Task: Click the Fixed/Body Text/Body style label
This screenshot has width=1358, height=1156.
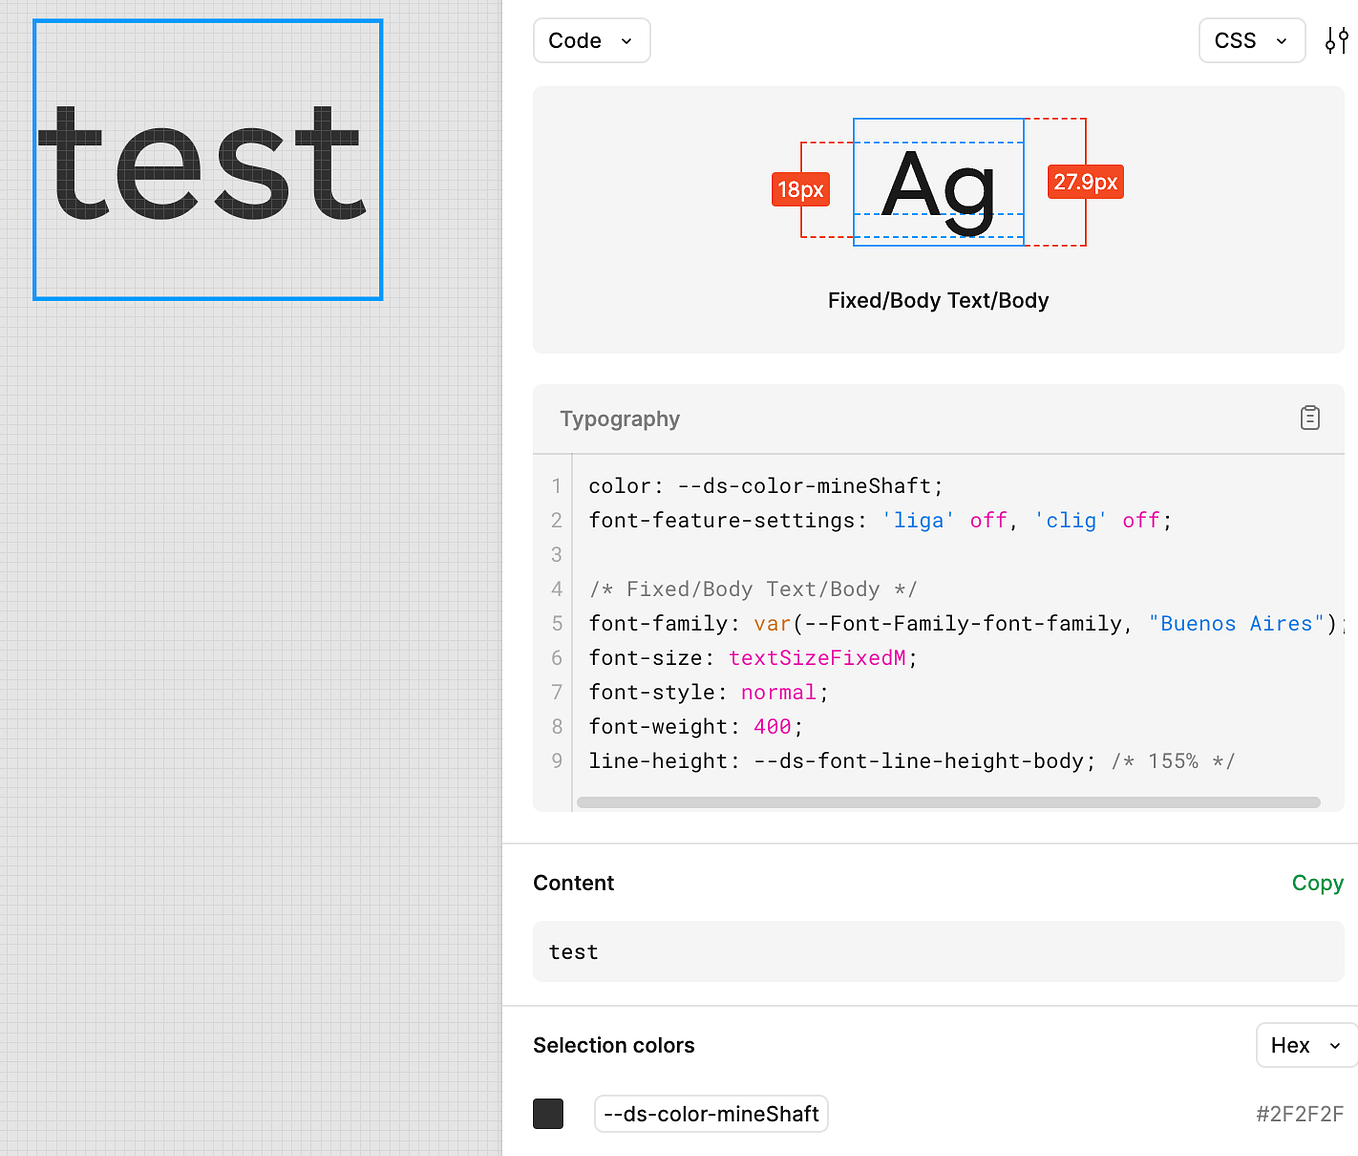Action: pos(938,300)
